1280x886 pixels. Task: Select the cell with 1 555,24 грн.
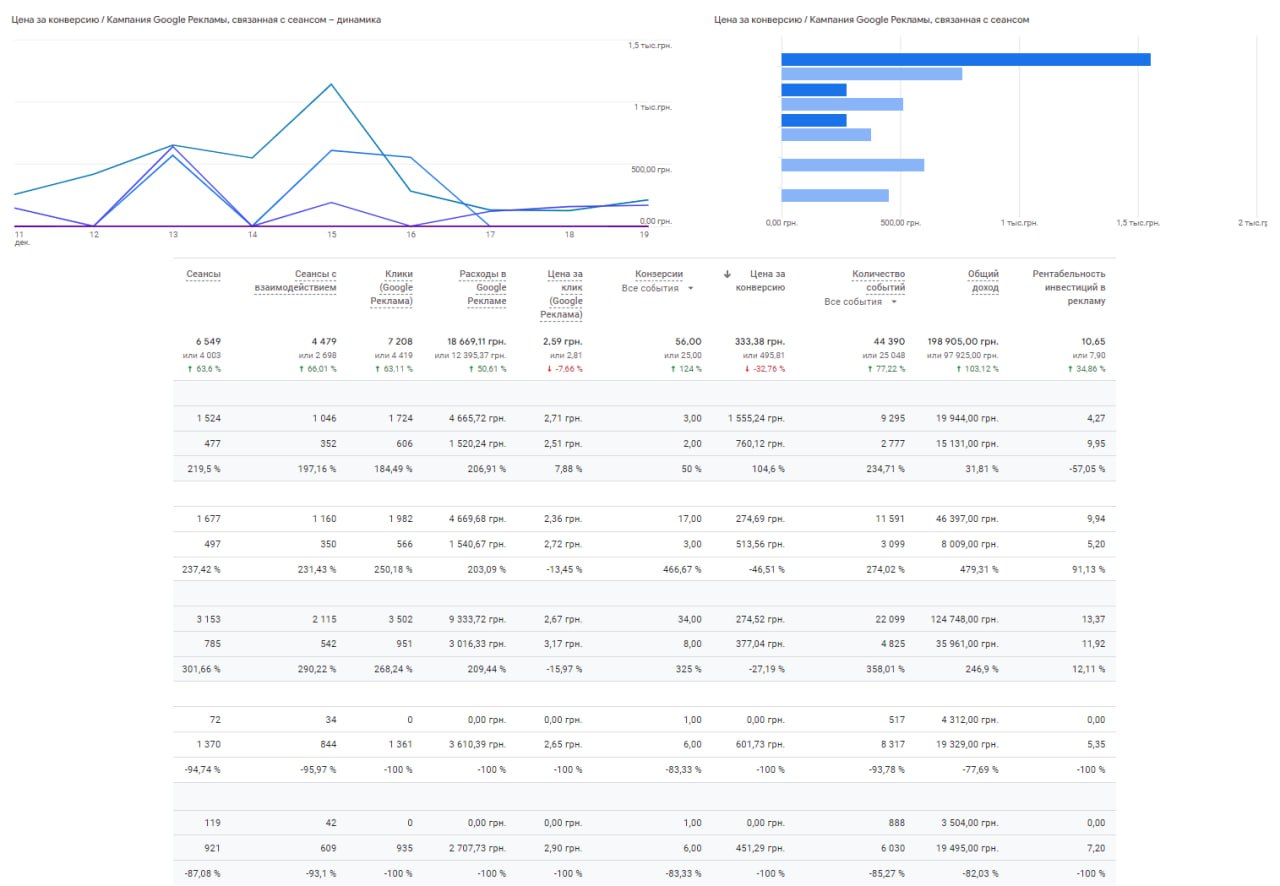click(755, 418)
